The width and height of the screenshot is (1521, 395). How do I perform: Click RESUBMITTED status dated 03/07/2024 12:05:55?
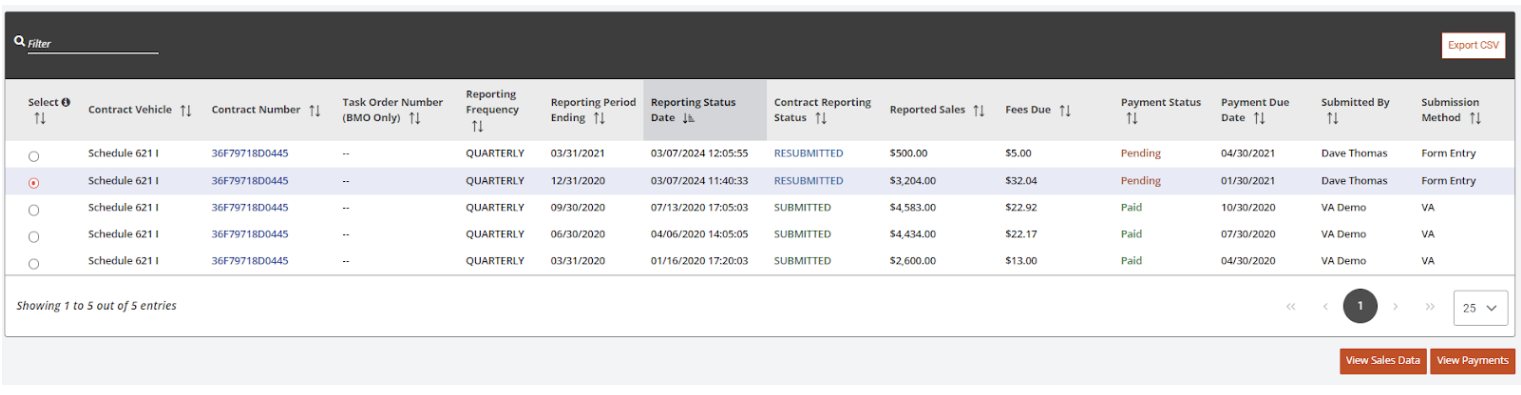(808, 154)
